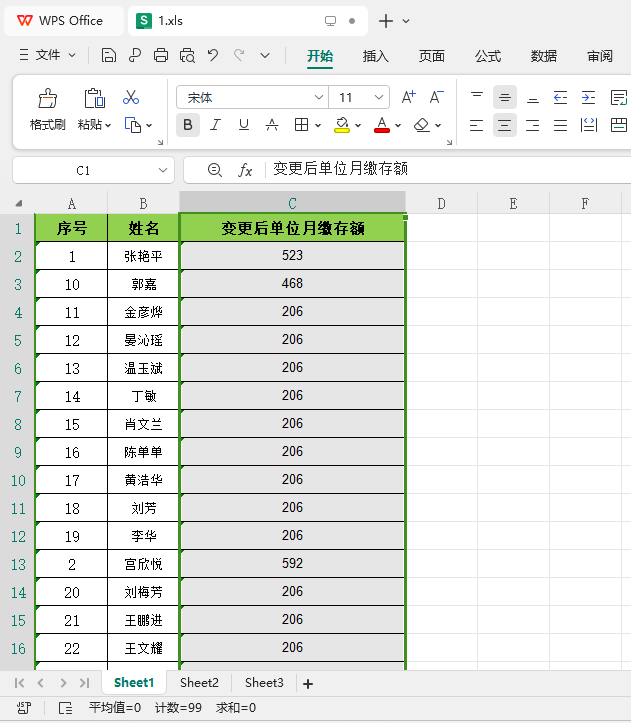This screenshot has height=723, width=631.
Task: Jump to the first sheet arrow
Action: coord(19,683)
